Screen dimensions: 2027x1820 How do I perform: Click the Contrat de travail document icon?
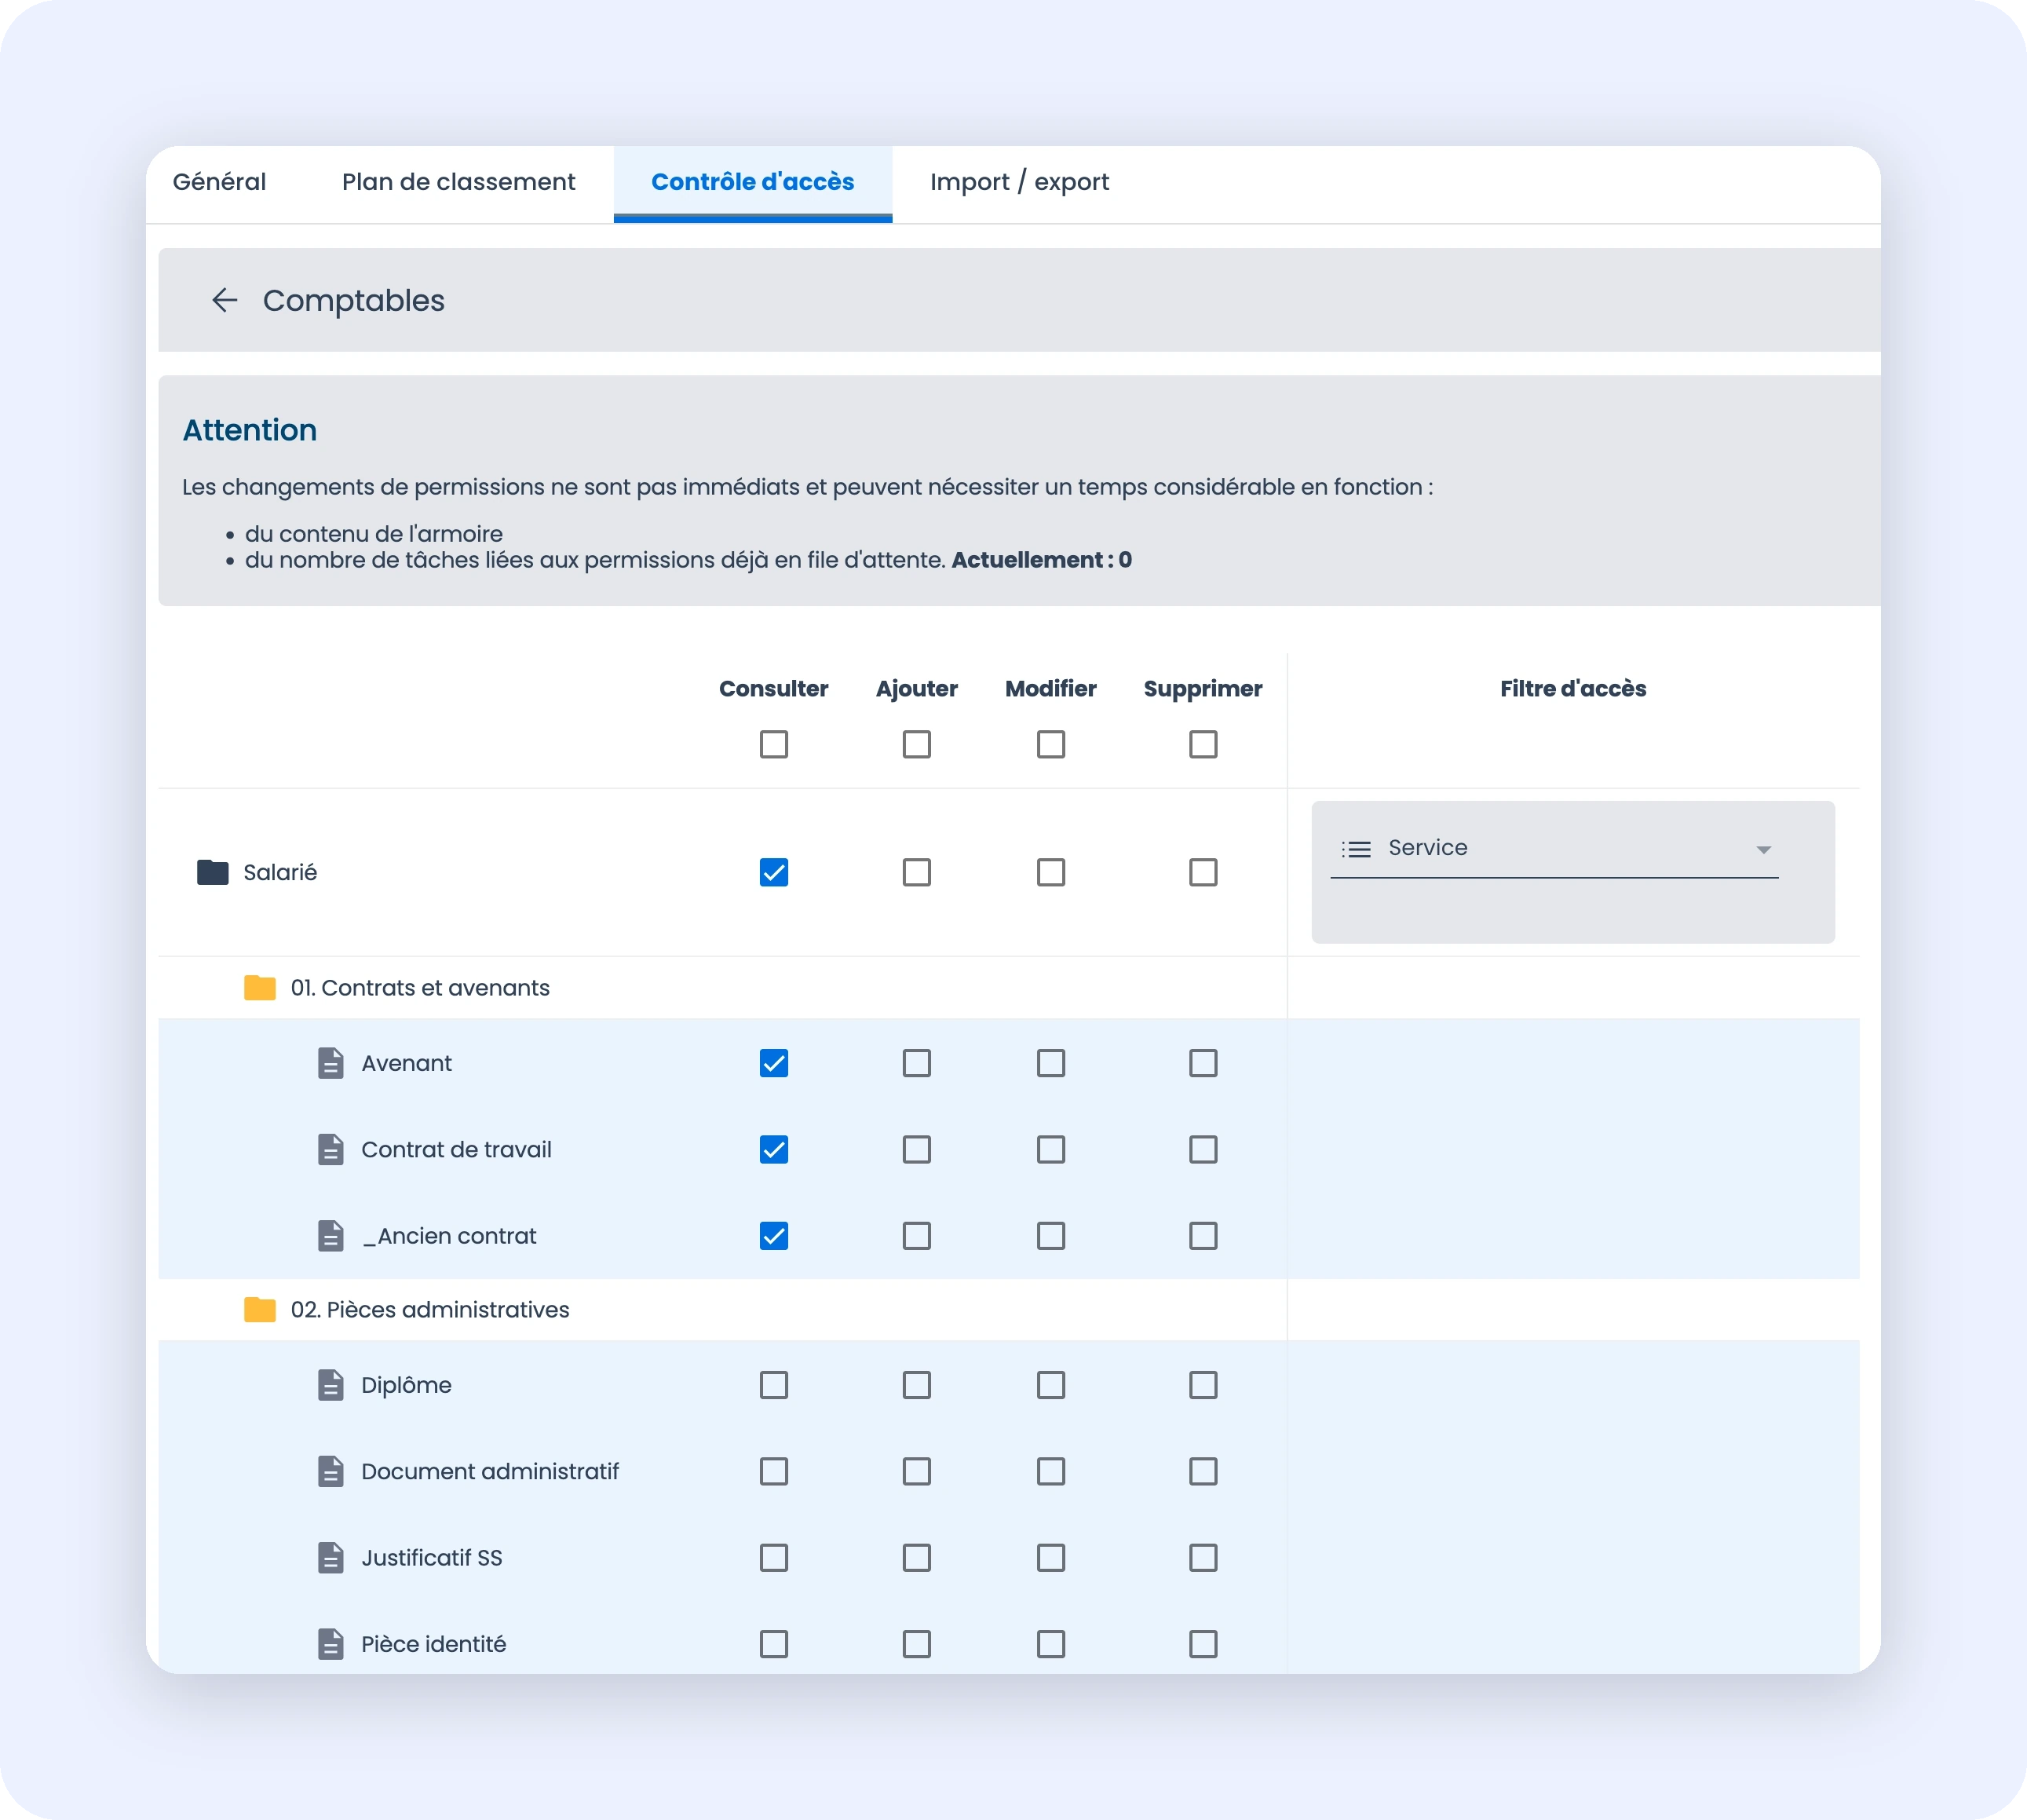[x=330, y=1150]
